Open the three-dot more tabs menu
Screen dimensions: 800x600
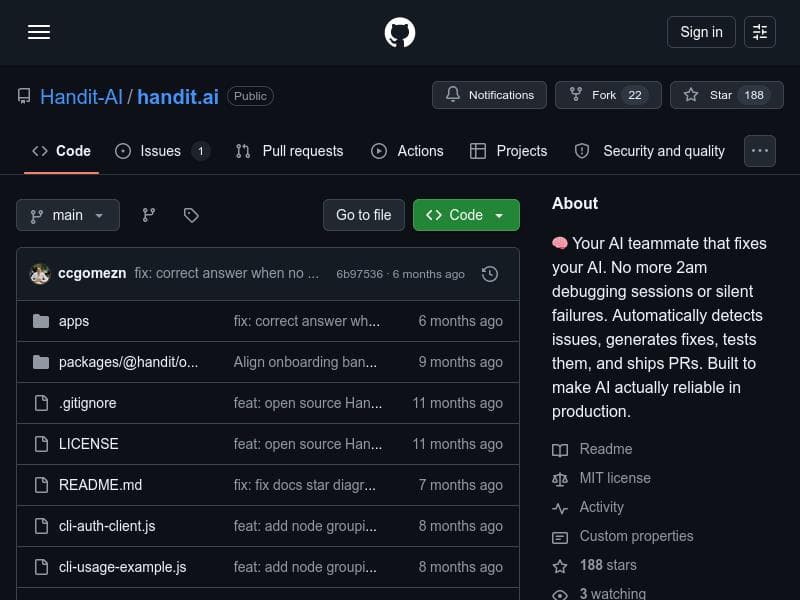(760, 151)
